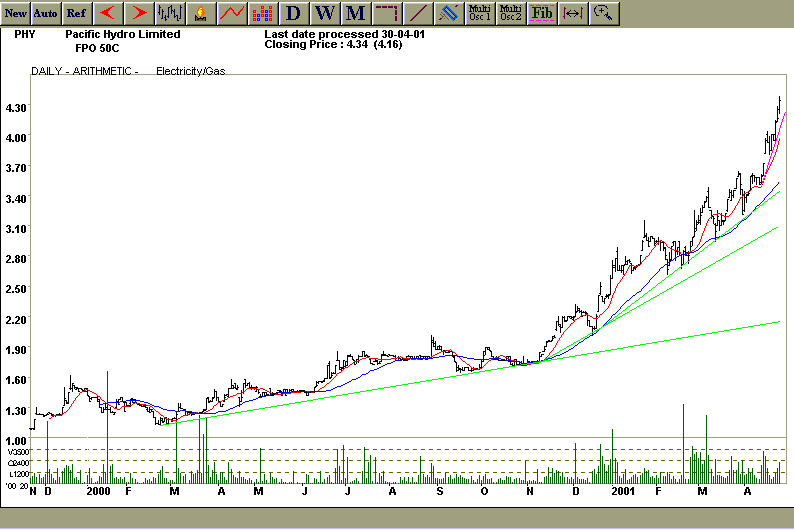
Task: Select the dashed rectangle drawing tool
Action: click(387, 13)
